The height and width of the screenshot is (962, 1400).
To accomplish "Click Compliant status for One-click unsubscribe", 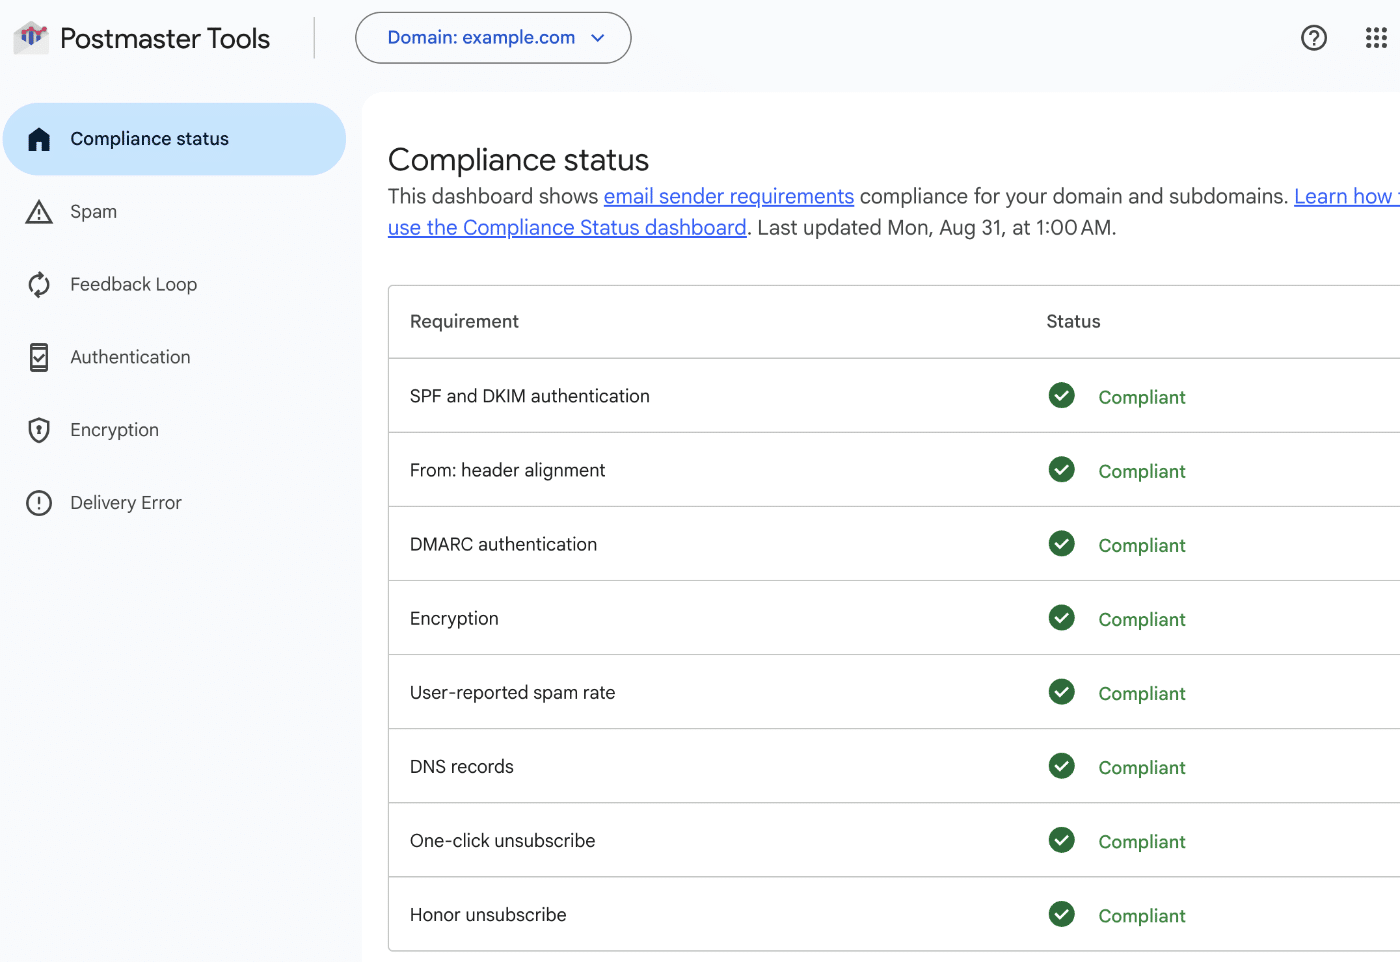I will (x=1142, y=841).
